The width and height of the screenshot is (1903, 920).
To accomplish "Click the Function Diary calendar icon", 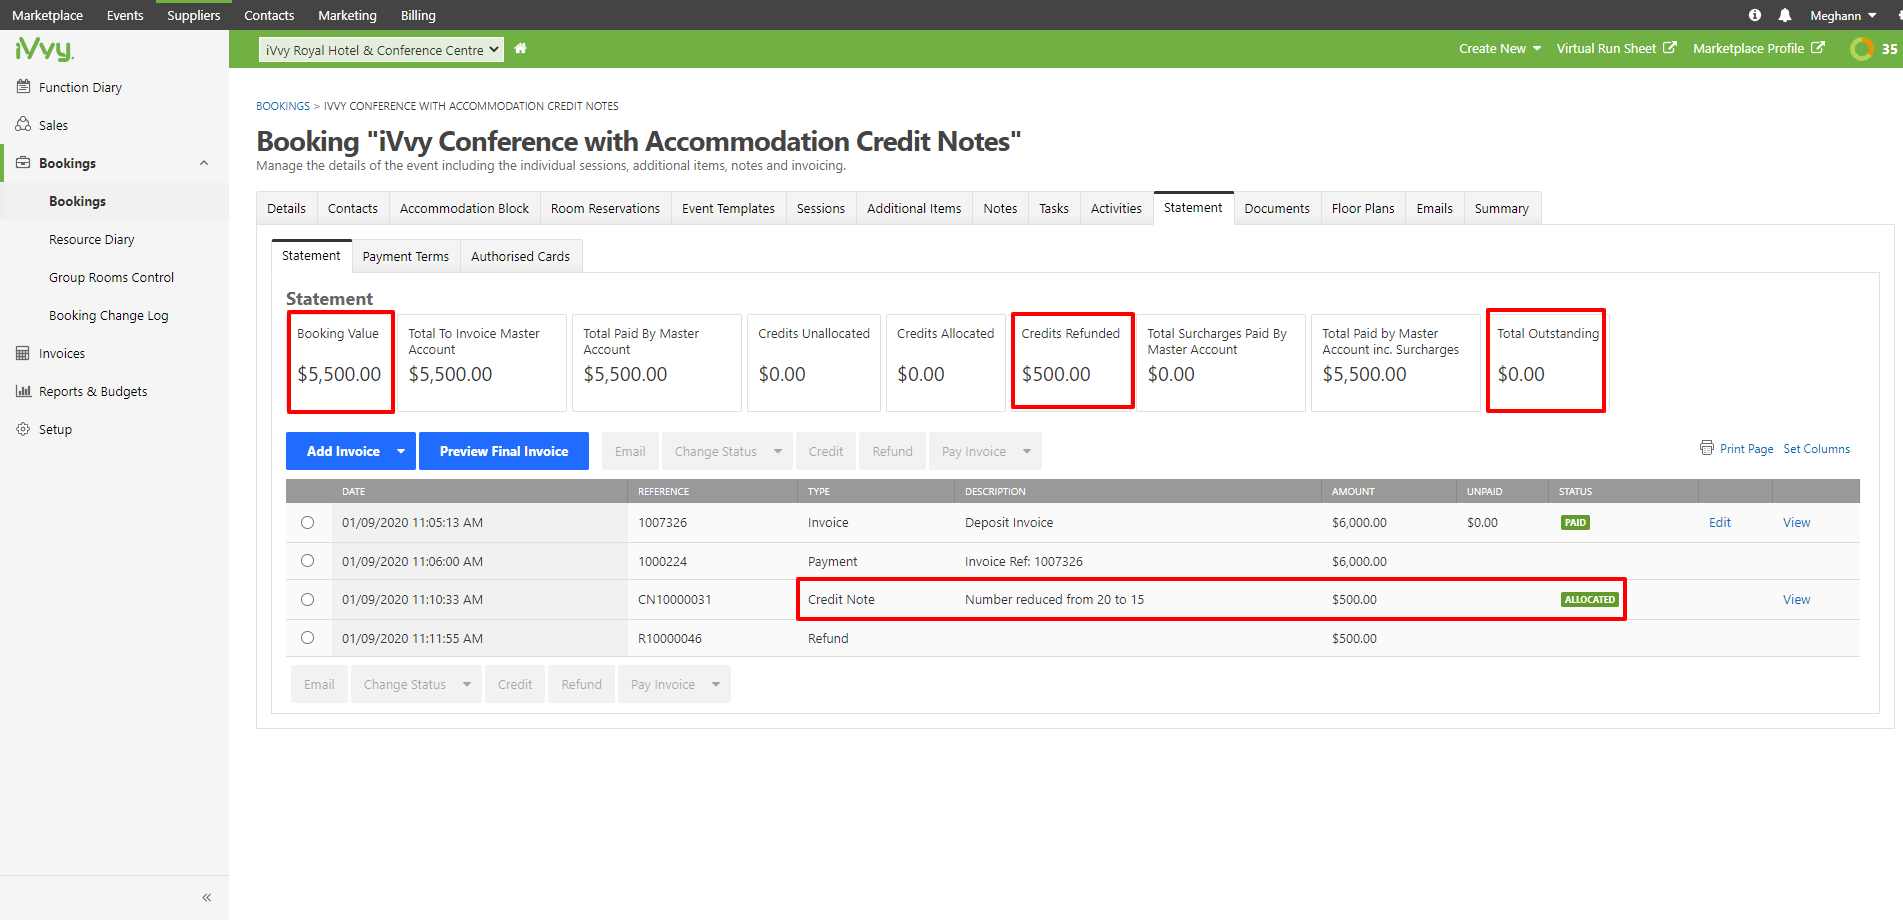I will coord(23,87).
